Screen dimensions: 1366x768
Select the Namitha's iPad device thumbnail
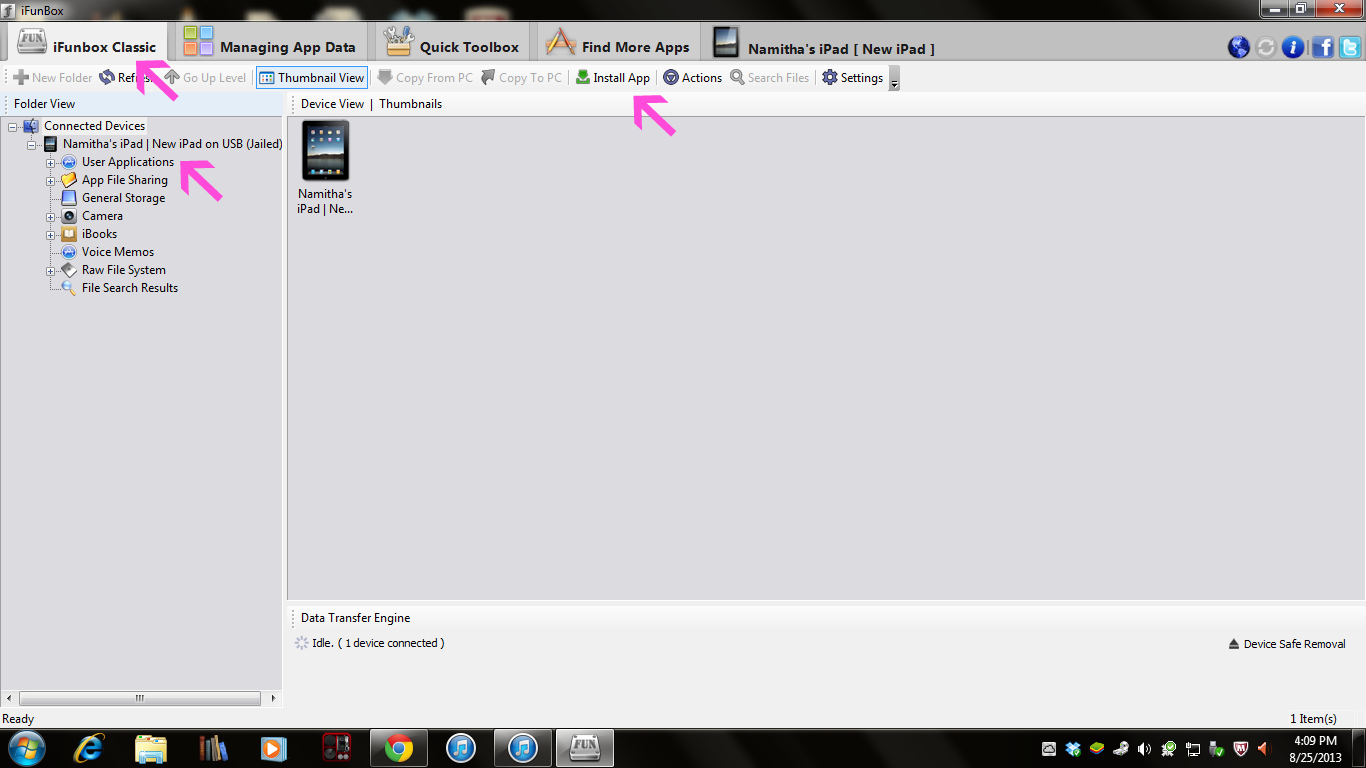[x=325, y=167]
